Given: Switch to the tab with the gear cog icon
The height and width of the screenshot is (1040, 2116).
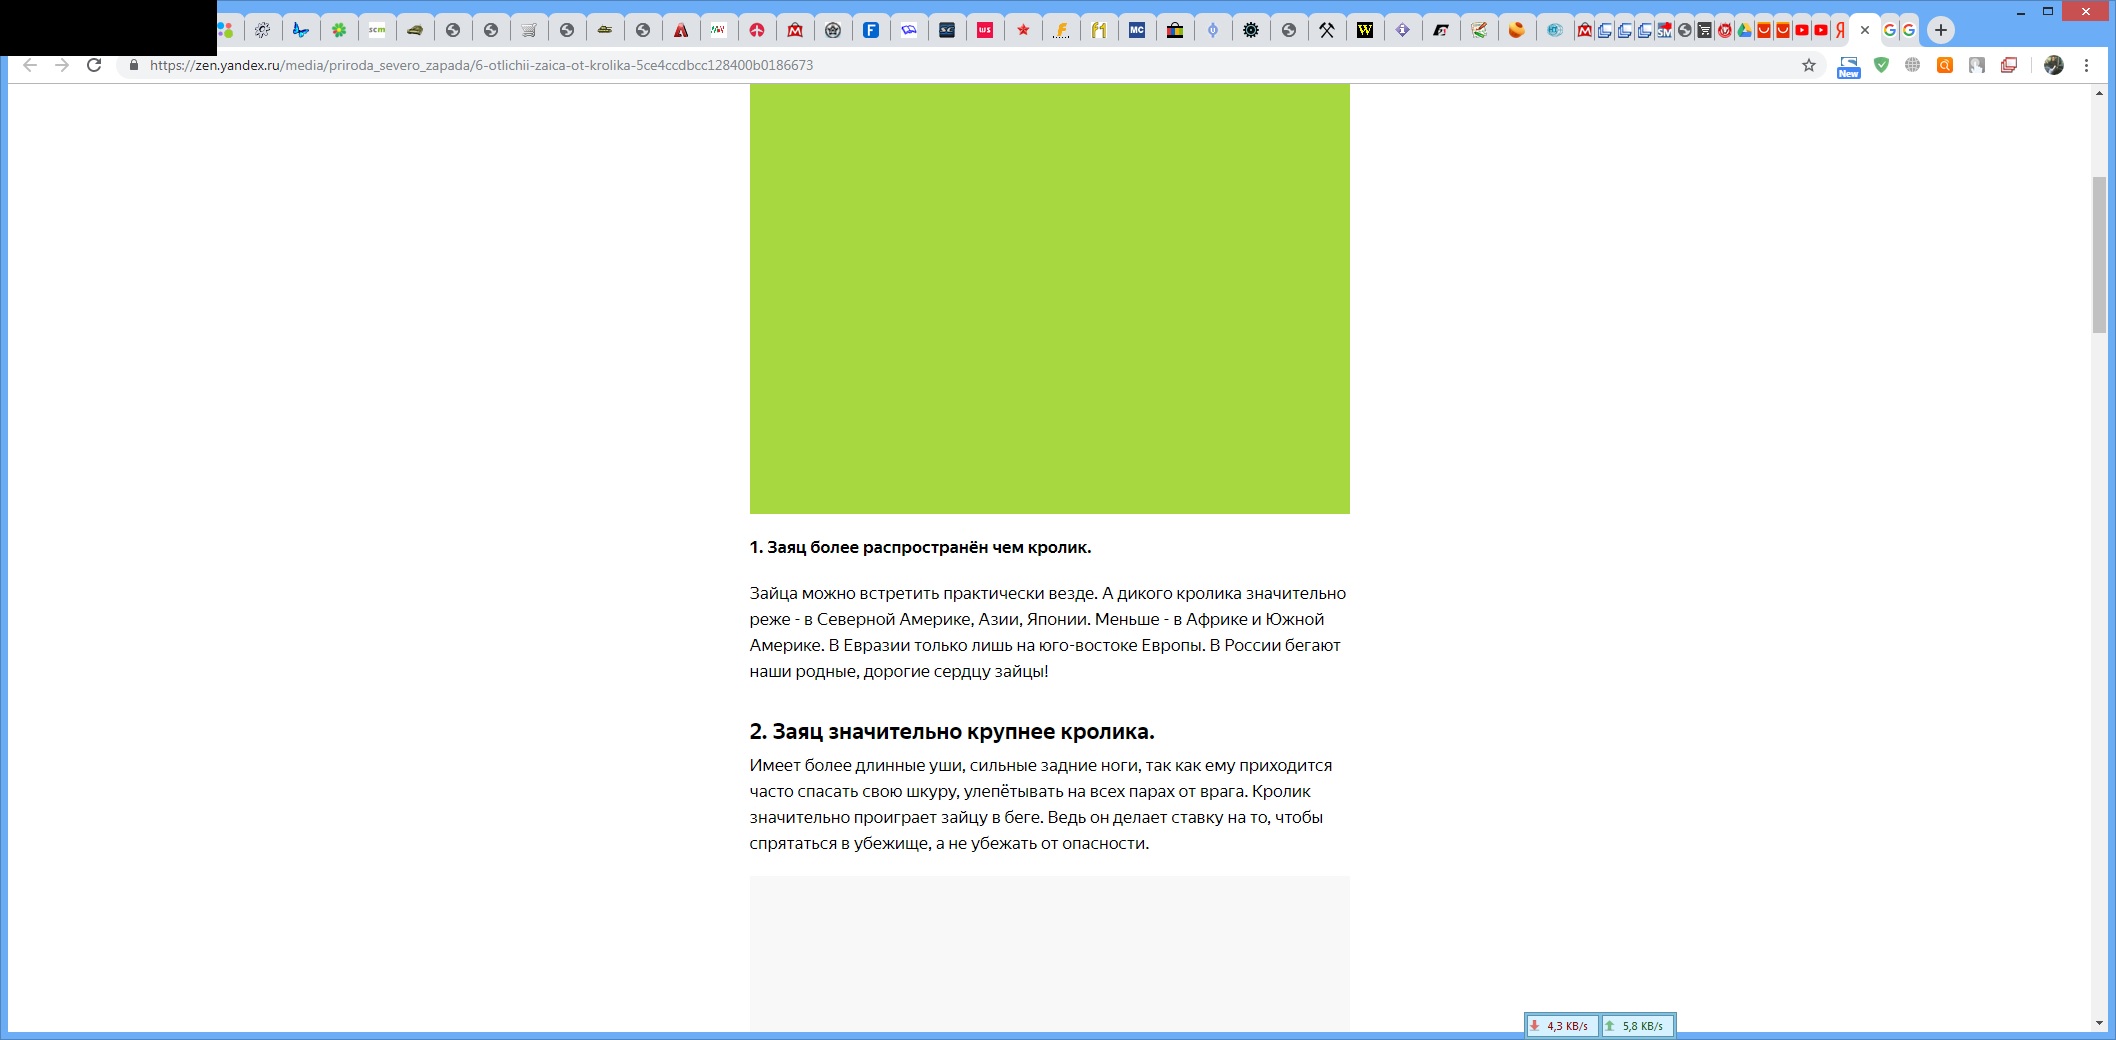Looking at the screenshot, I should tap(263, 30).
